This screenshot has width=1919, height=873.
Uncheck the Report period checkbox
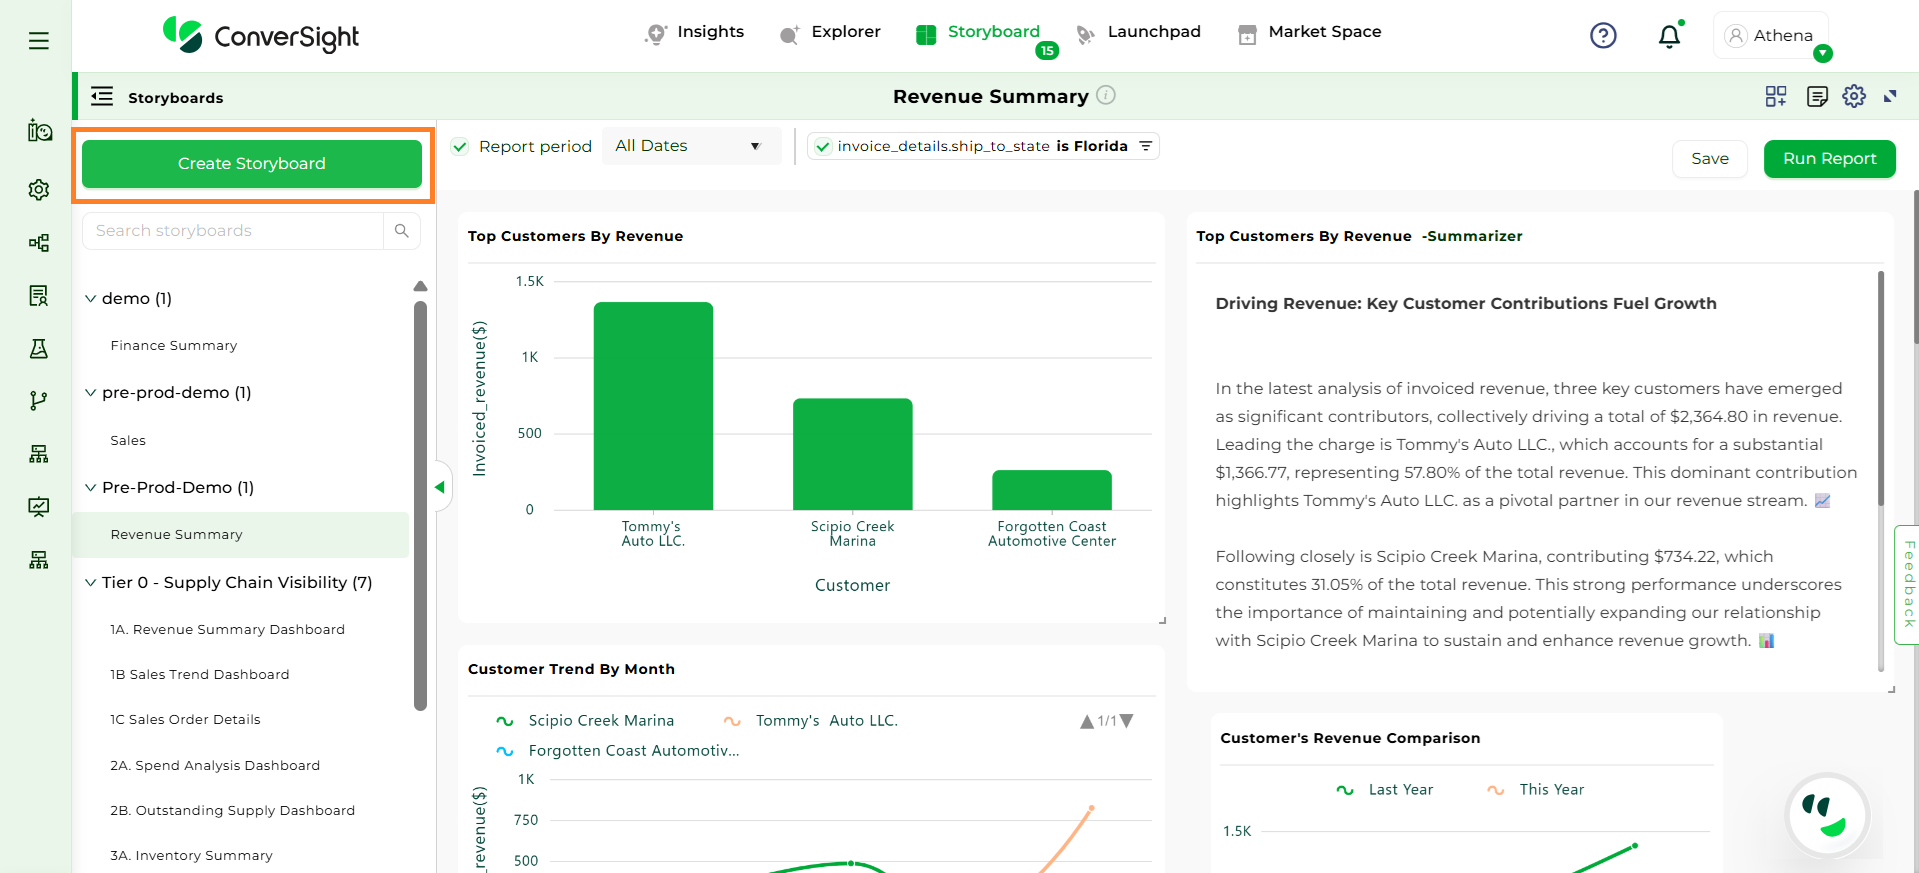pos(460,147)
